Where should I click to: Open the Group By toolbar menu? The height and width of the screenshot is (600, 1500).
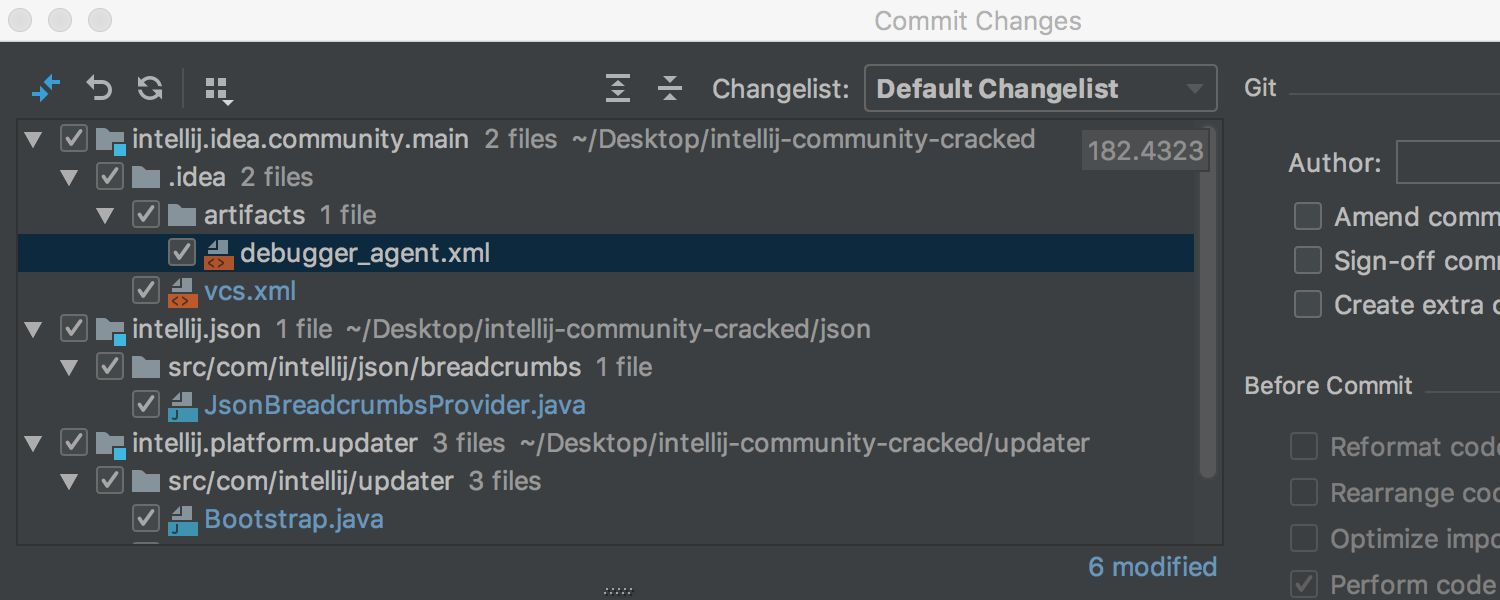[x=218, y=90]
